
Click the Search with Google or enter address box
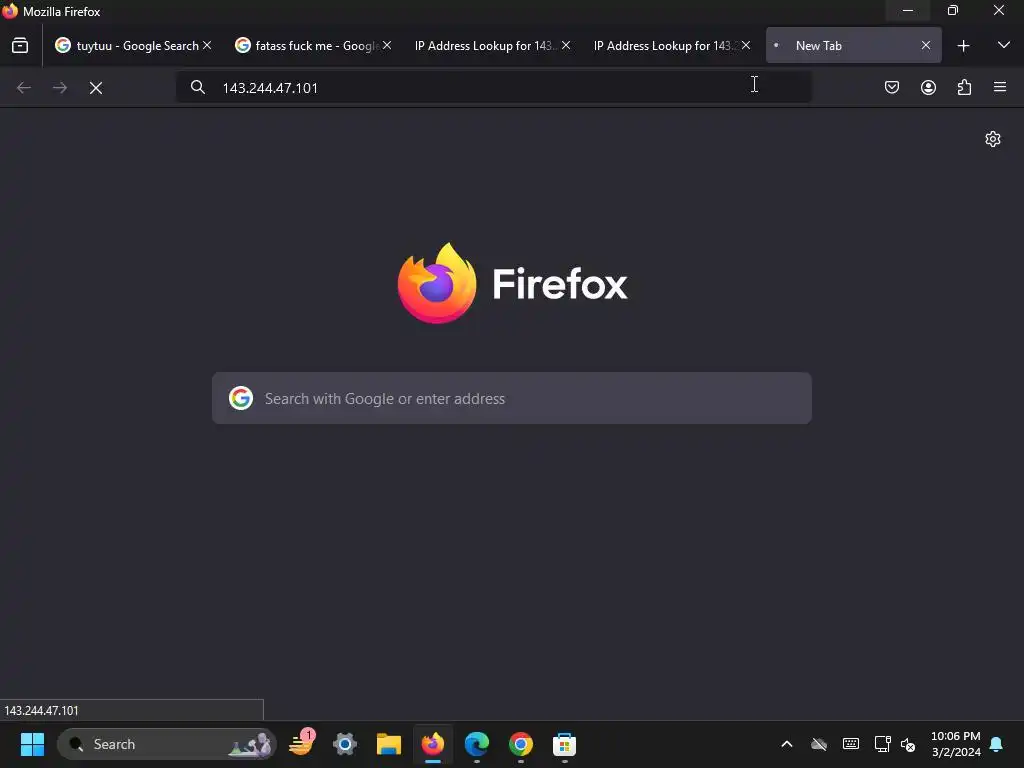pos(512,398)
